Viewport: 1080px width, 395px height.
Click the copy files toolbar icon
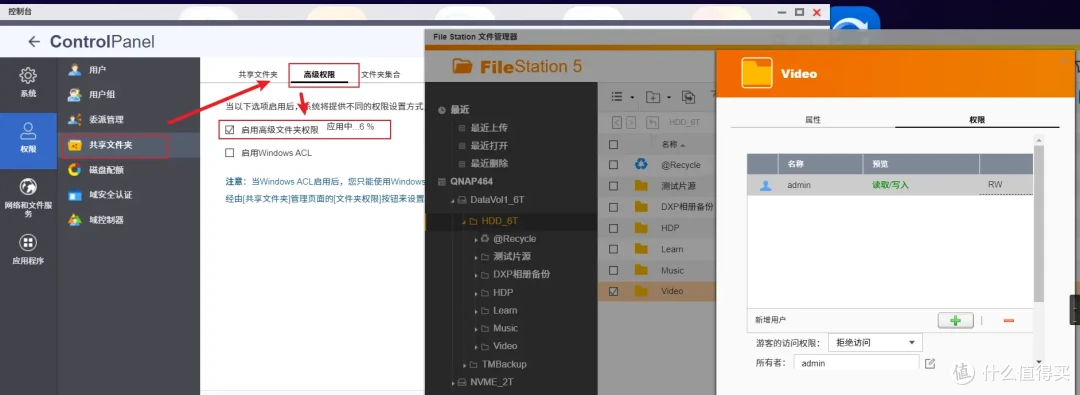[687, 97]
